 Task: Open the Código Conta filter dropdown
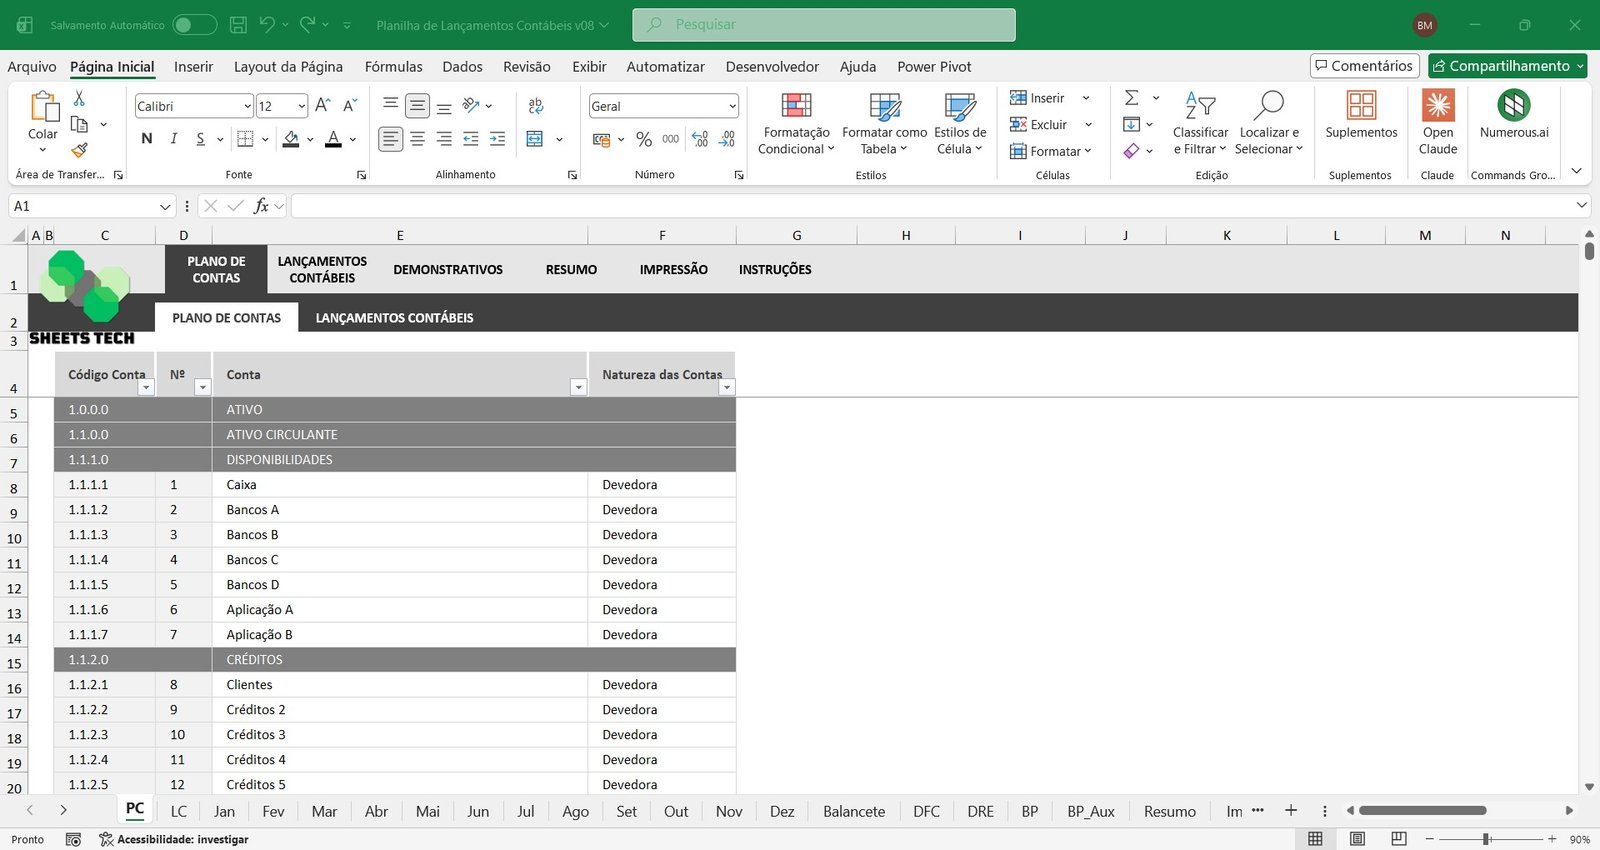tap(146, 388)
